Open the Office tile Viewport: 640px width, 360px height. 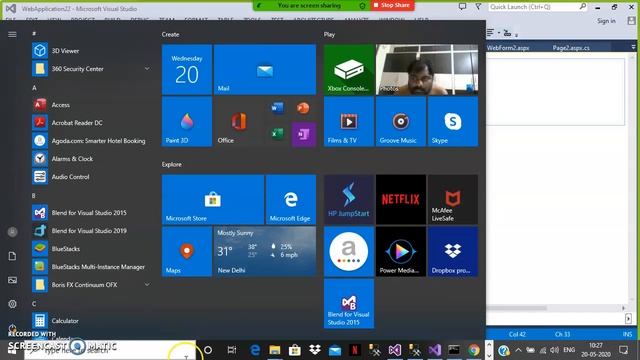(239, 122)
